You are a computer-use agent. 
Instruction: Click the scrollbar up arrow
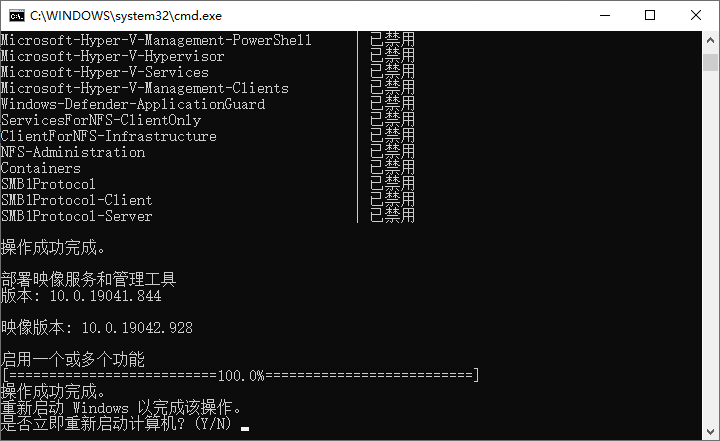click(x=710, y=40)
